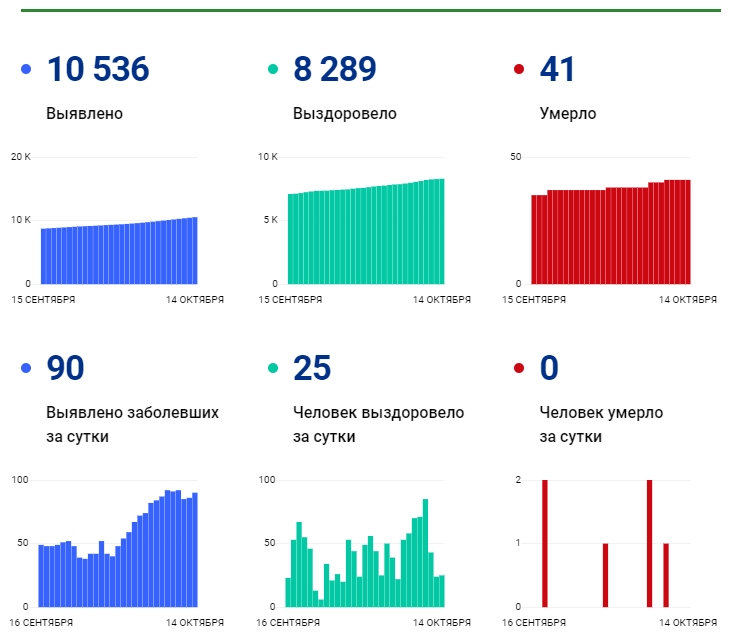Viewport: 738px width, 640px height.
Task: Click 100 axis label on daily recovered chart
Action: (267, 480)
